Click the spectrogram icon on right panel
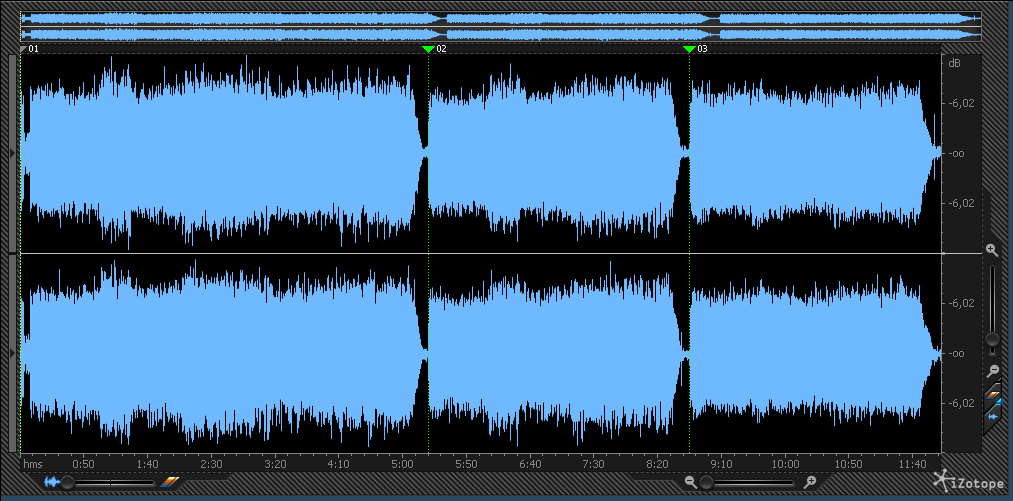This screenshot has height=501, width=1013. [x=992, y=398]
